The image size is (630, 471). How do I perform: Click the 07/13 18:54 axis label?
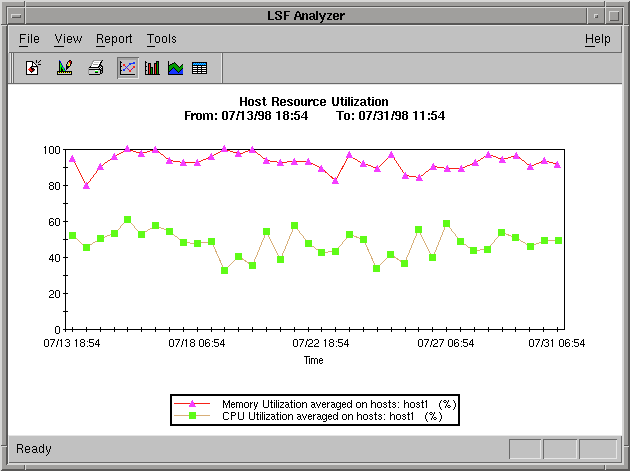click(x=72, y=343)
